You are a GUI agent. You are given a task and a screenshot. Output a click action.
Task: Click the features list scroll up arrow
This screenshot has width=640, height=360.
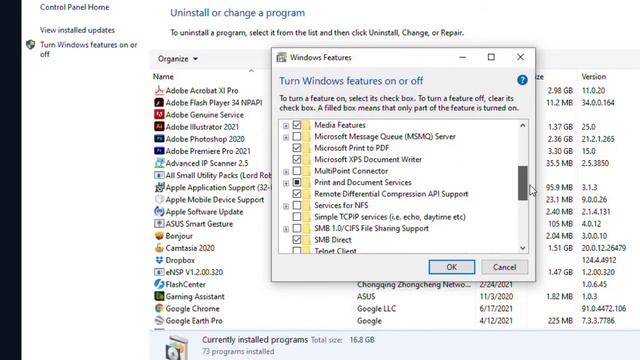click(x=522, y=125)
